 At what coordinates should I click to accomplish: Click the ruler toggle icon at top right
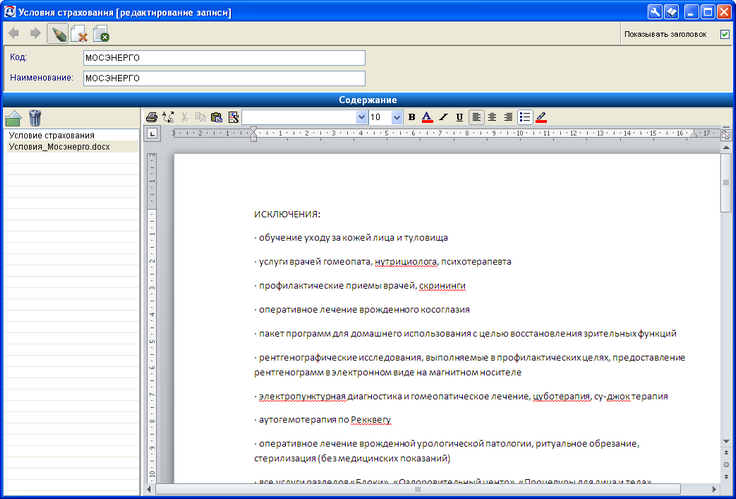[x=726, y=135]
